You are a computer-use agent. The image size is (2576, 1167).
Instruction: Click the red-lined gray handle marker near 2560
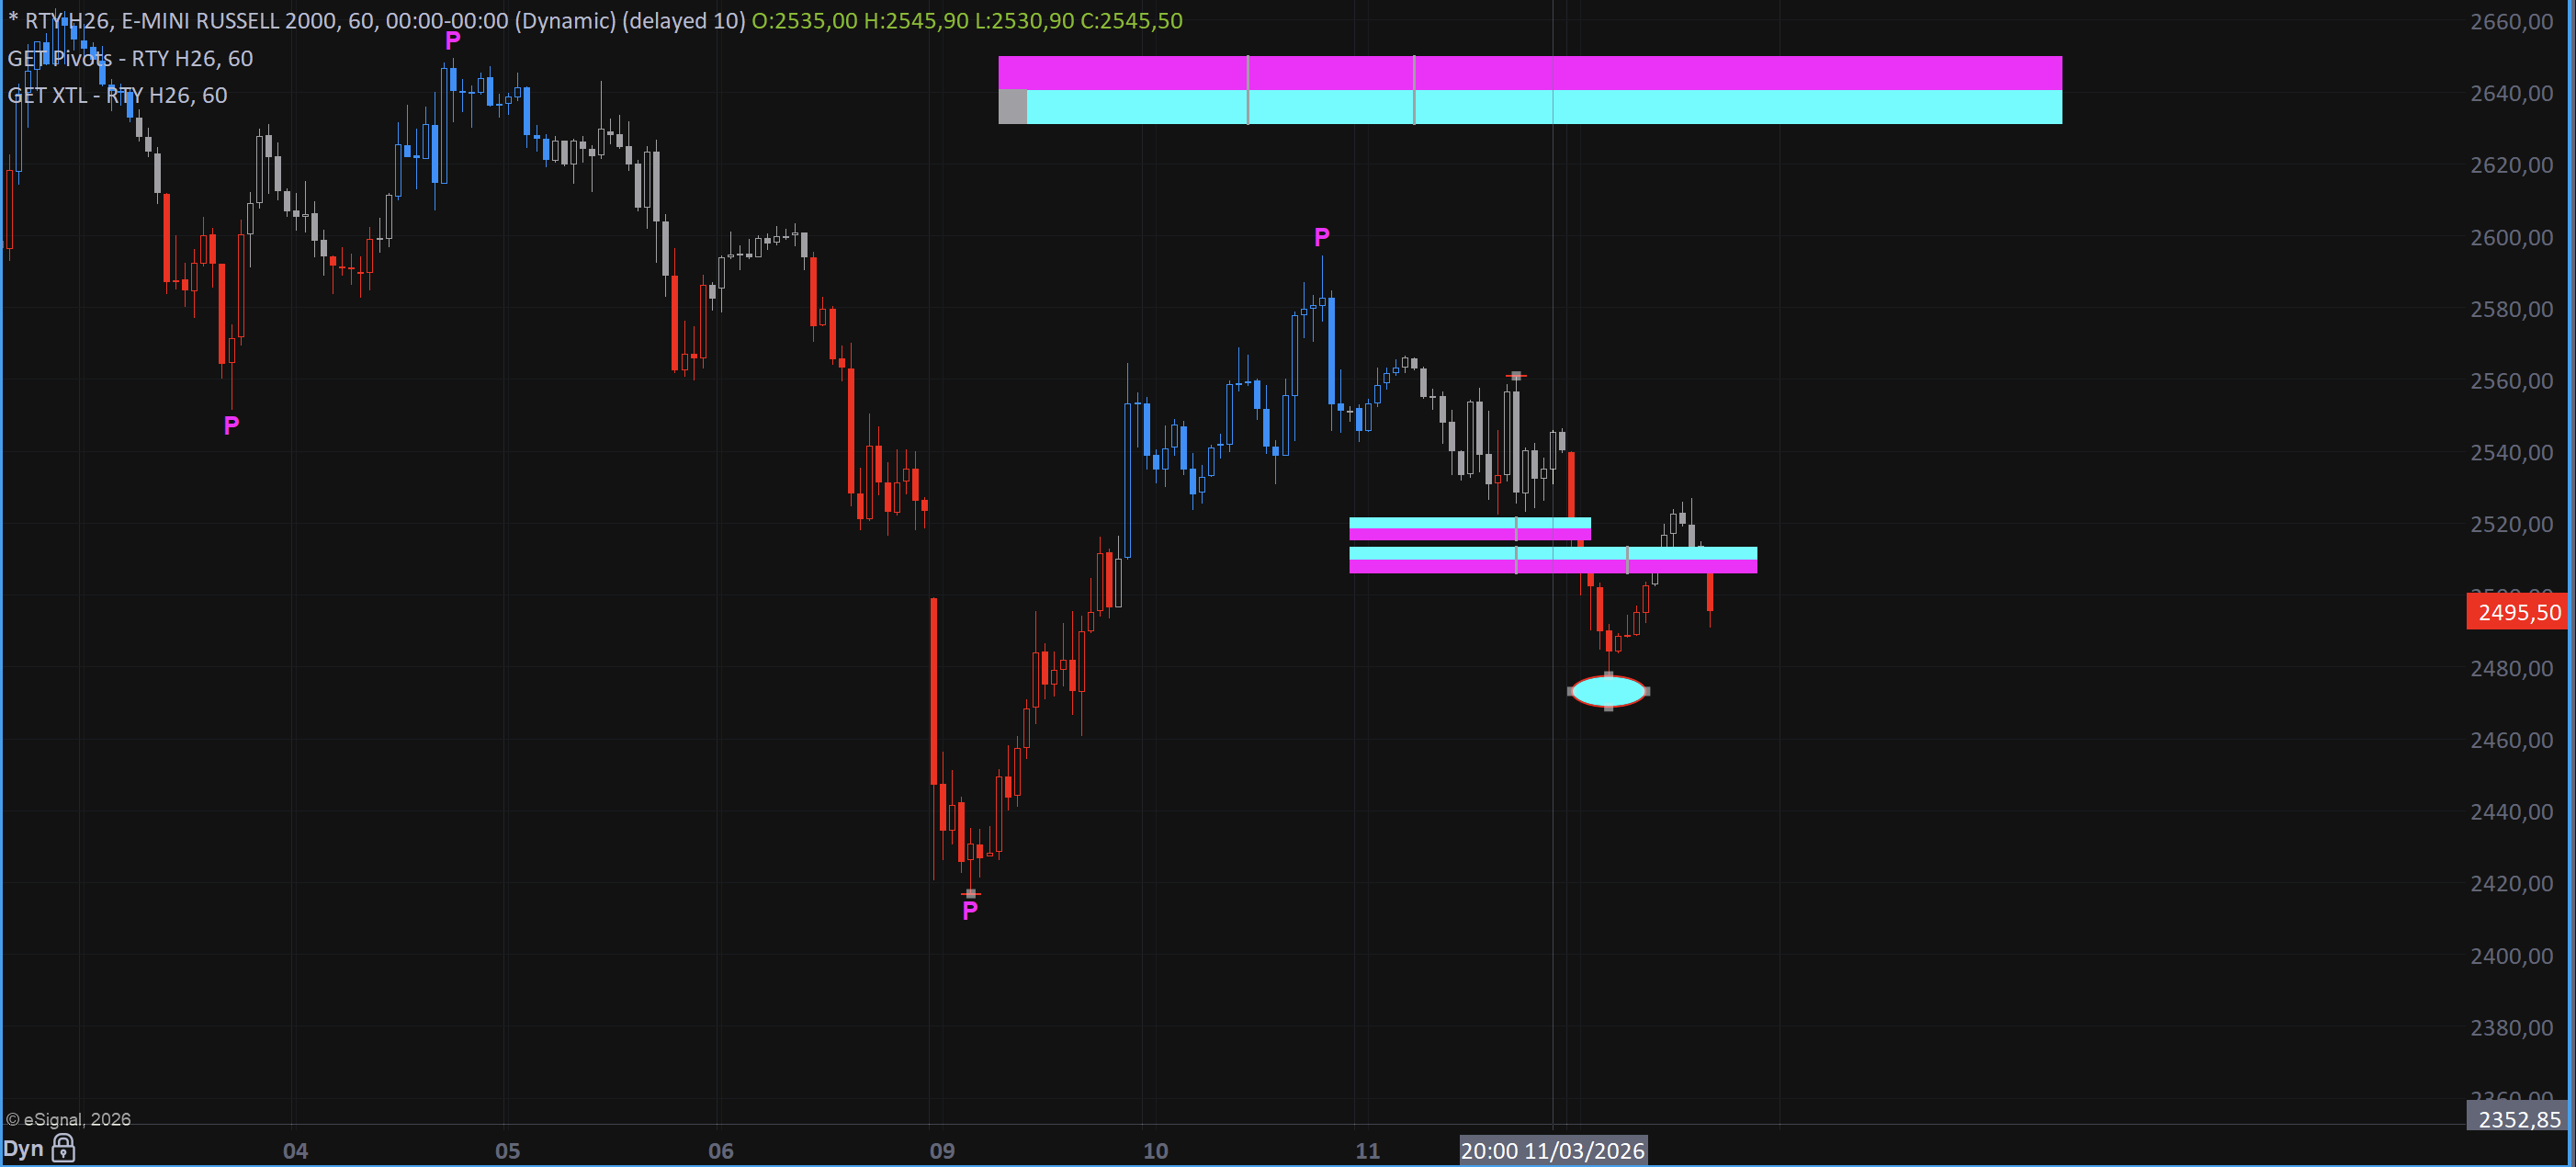tap(1516, 376)
